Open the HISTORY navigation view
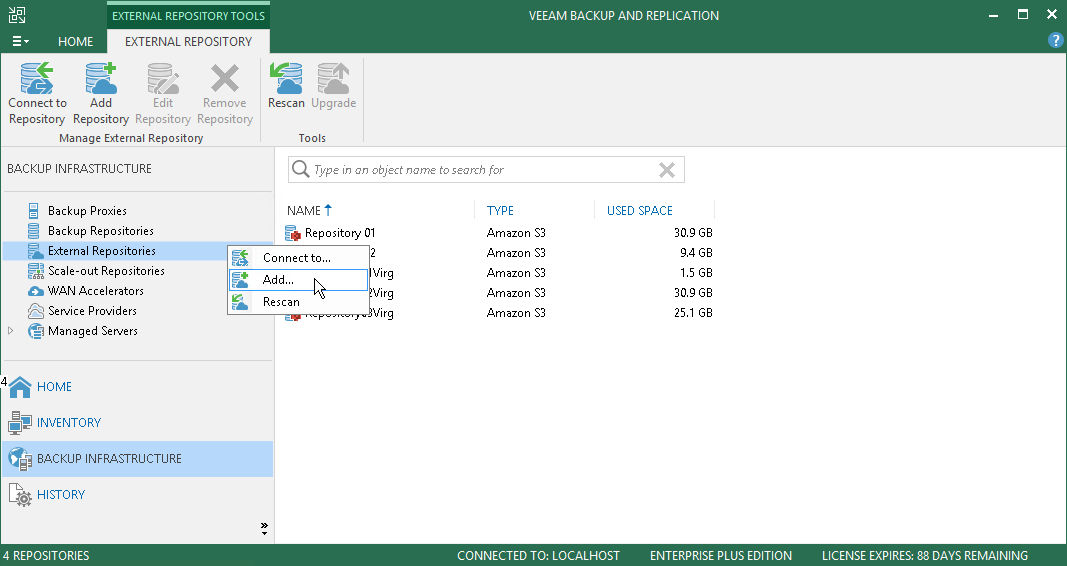Image resolution: width=1067 pixels, height=566 pixels. [x=61, y=495]
